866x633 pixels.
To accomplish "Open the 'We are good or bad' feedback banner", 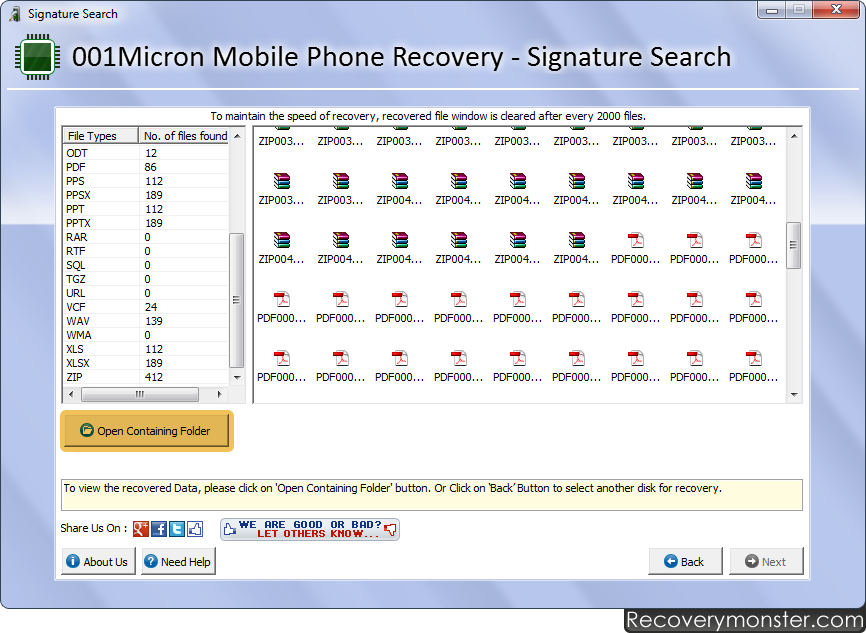I will point(310,529).
